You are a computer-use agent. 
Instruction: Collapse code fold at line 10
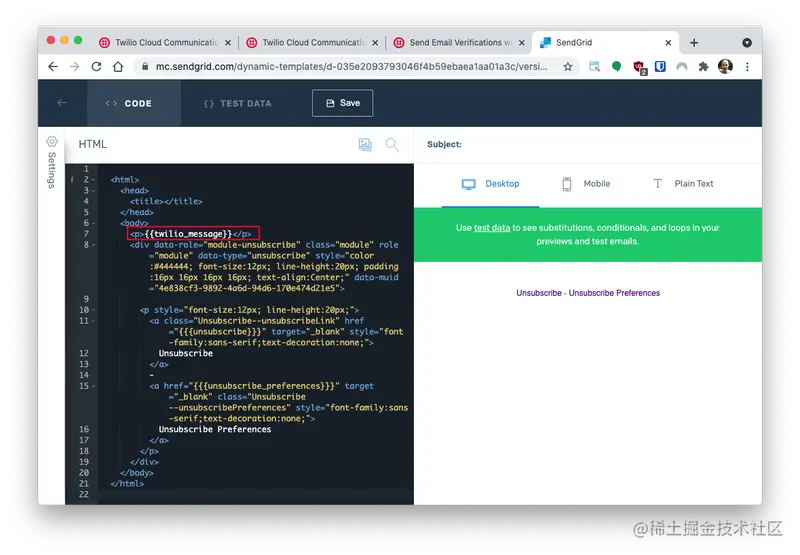pyautogui.click(x=93, y=310)
